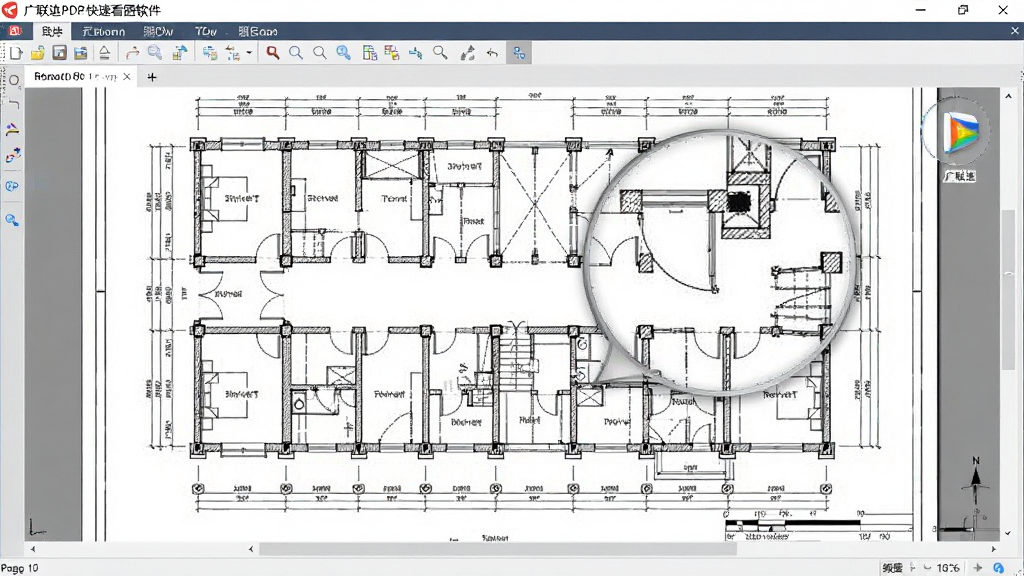Select the first highlighted ribbon tab
Screen dimensions: 1024x576
click(x=52, y=31)
